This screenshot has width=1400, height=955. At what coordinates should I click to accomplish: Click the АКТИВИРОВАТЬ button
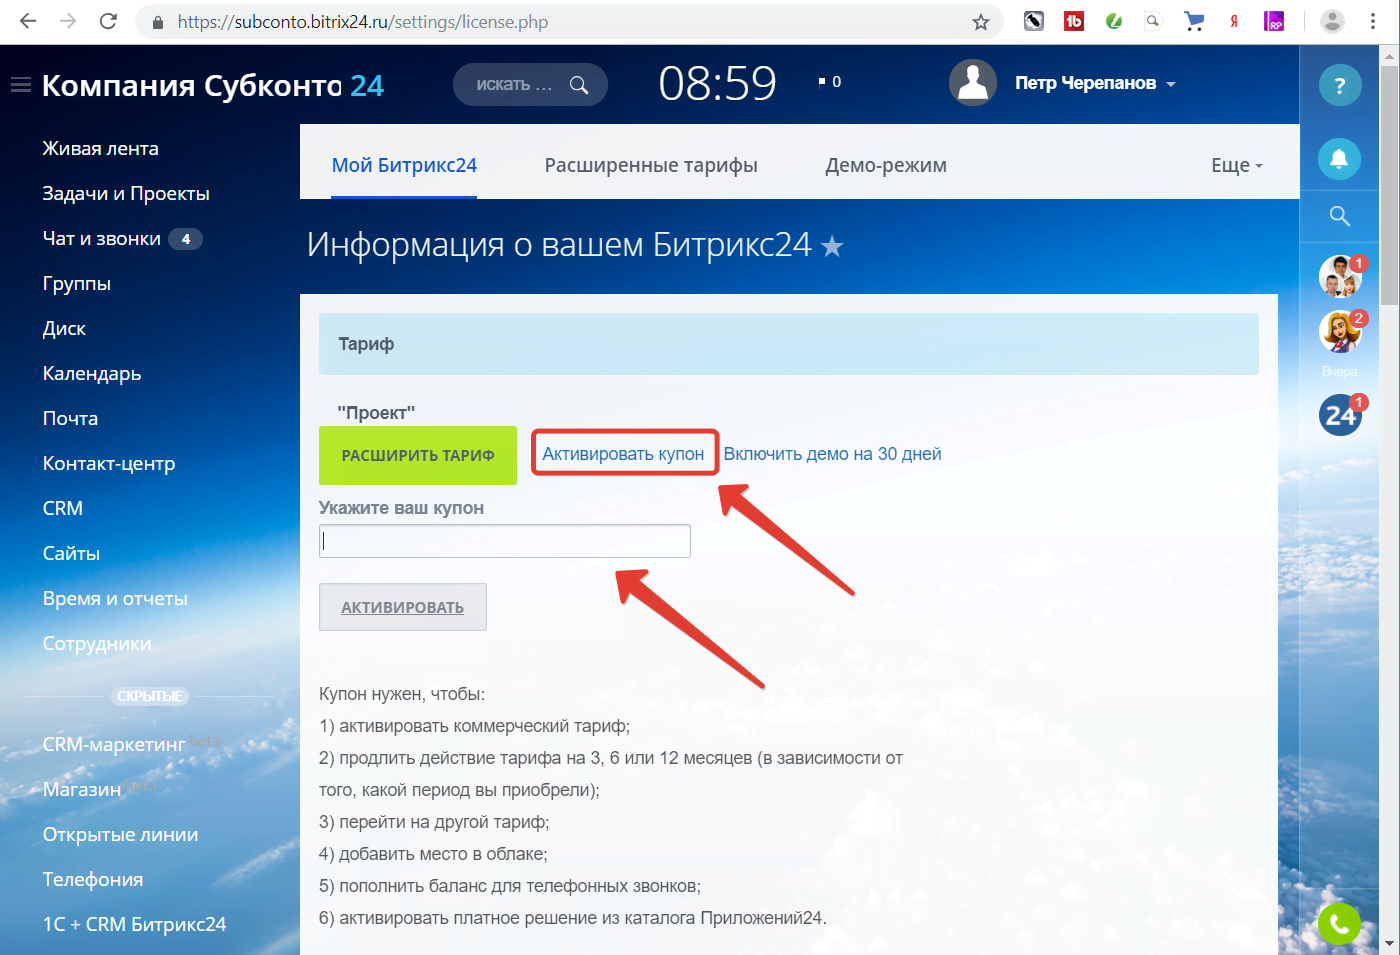coord(403,607)
